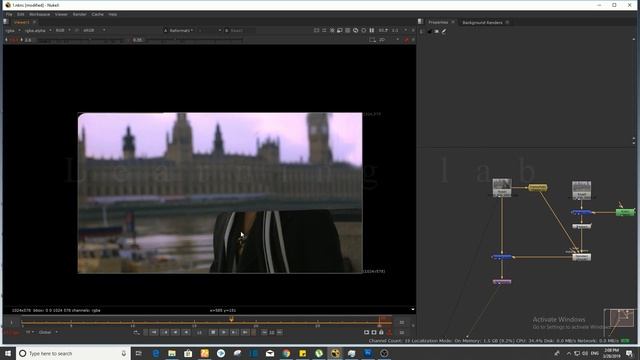The image size is (640, 360).
Task: Open the Render menu
Action: pos(80,14)
